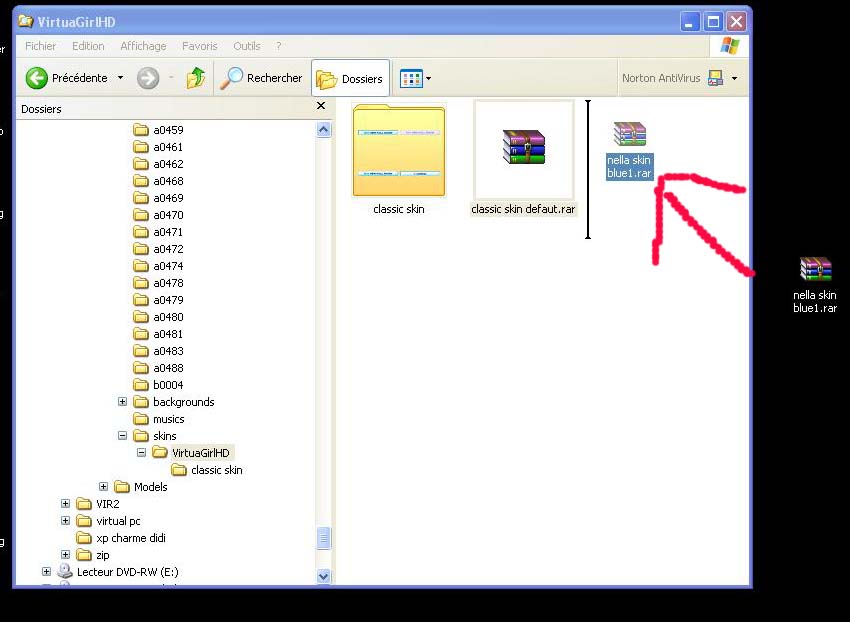Open the Outils menu

(247, 46)
